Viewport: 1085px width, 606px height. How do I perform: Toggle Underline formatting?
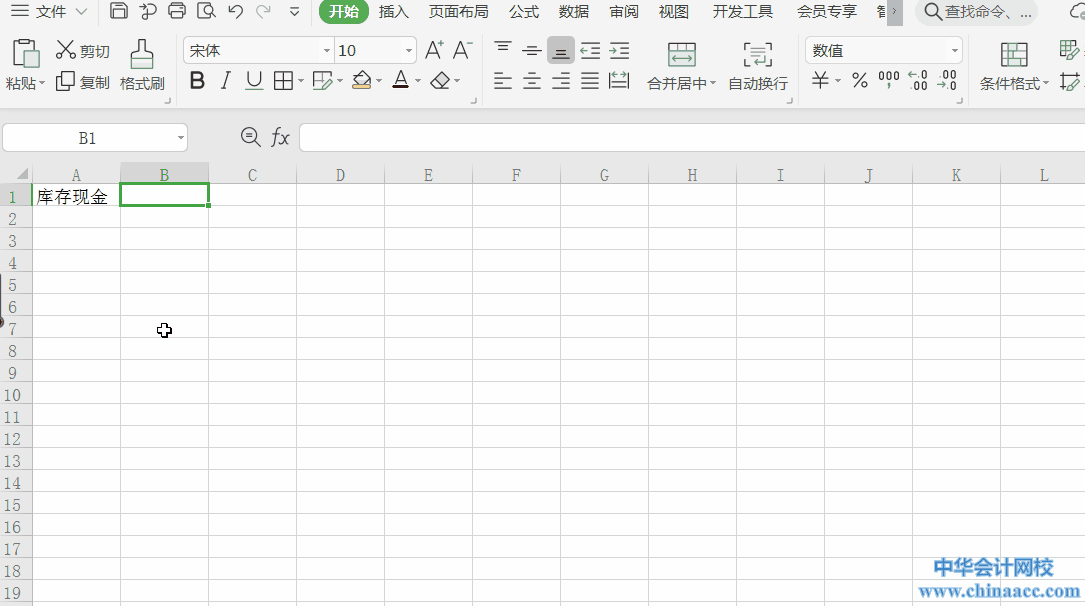tap(254, 81)
